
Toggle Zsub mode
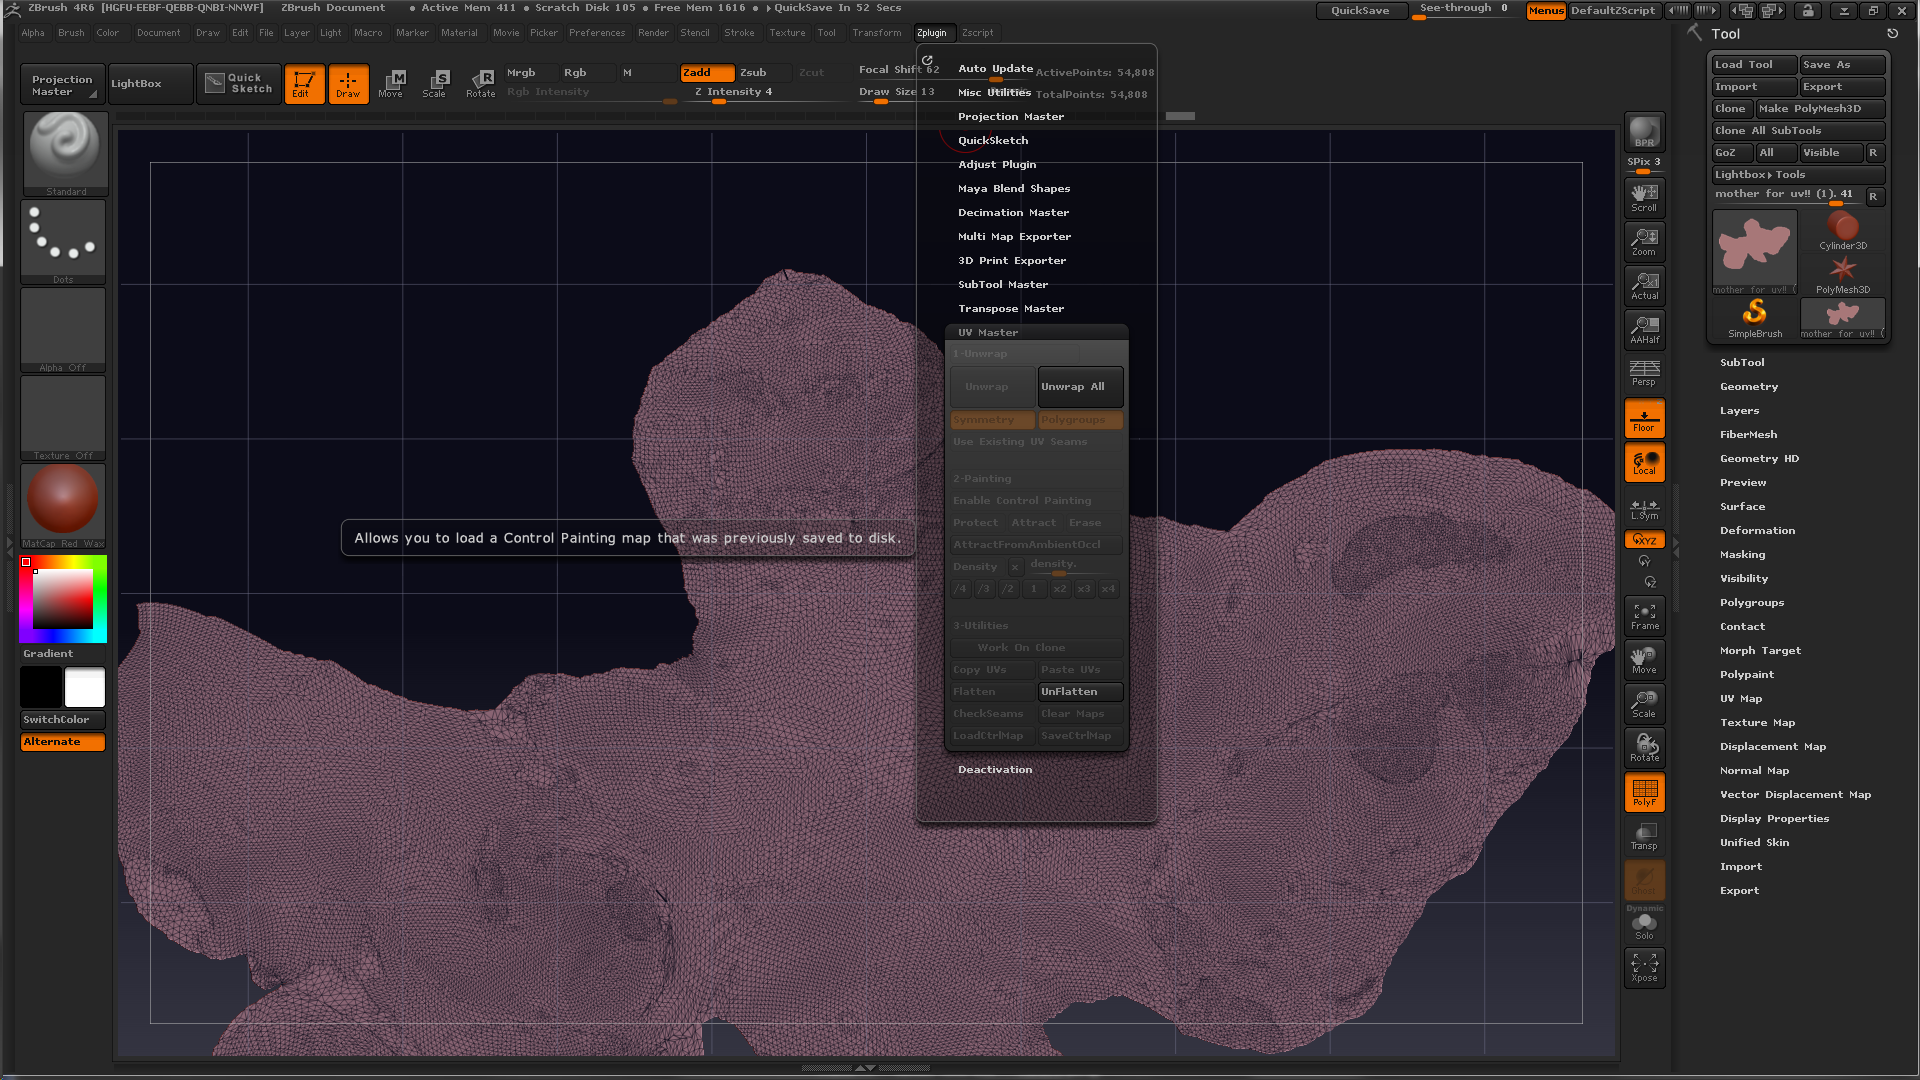[x=764, y=73]
